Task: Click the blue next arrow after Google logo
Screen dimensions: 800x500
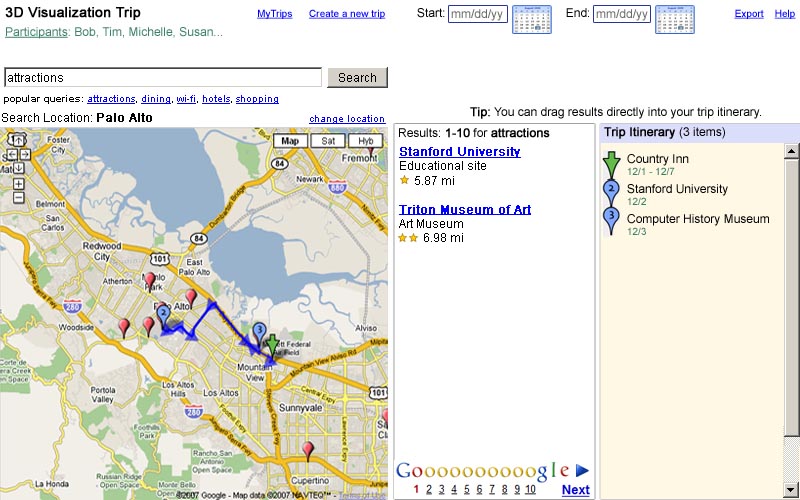Action: [582, 470]
